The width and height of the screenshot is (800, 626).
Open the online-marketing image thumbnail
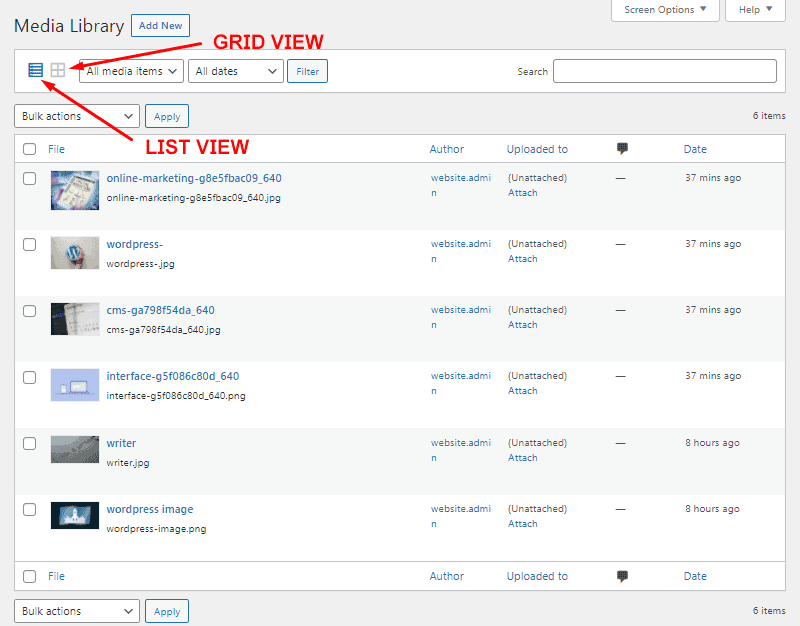(x=74, y=190)
